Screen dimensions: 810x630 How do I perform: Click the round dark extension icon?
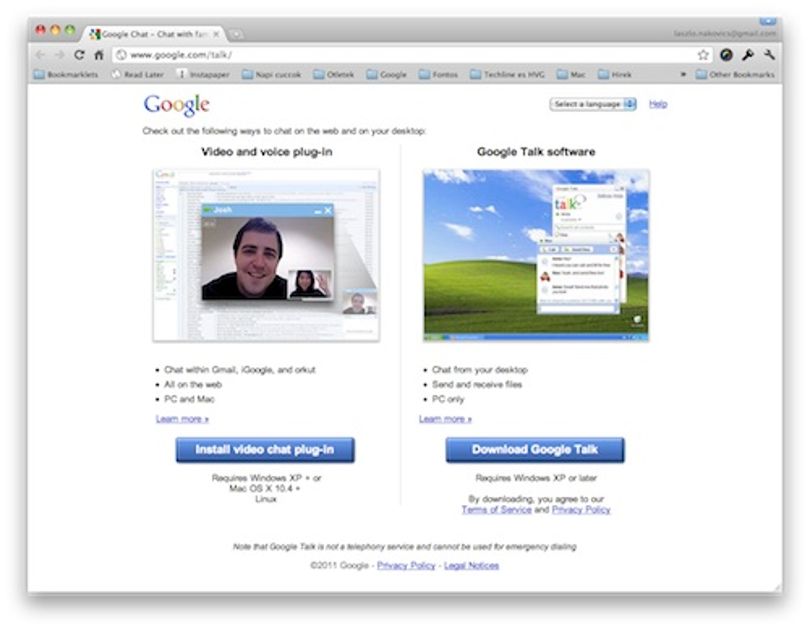click(726, 55)
